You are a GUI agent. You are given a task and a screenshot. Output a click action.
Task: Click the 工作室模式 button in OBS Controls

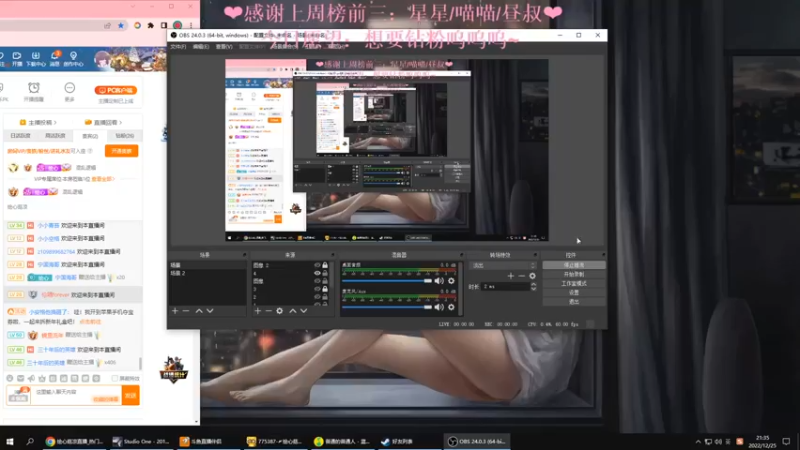click(x=574, y=284)
